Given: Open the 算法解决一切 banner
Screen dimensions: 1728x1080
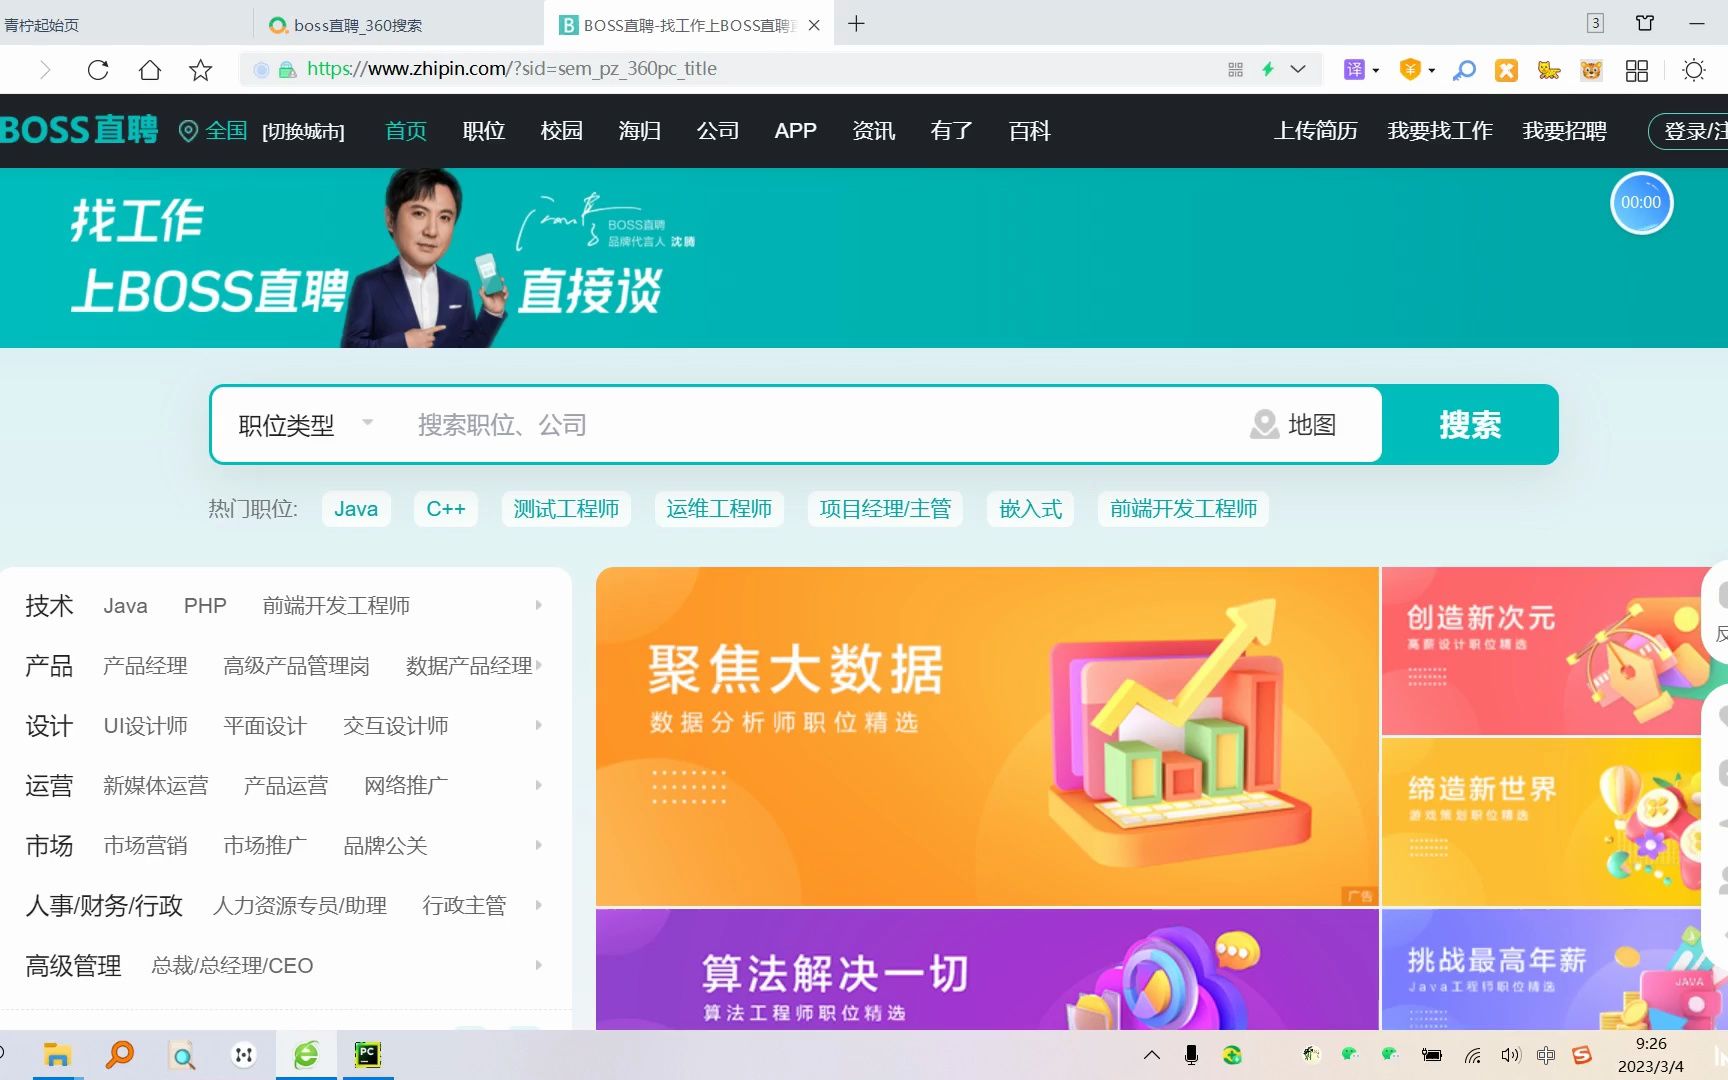Looking at the screenshot, I should click(987, 969).
